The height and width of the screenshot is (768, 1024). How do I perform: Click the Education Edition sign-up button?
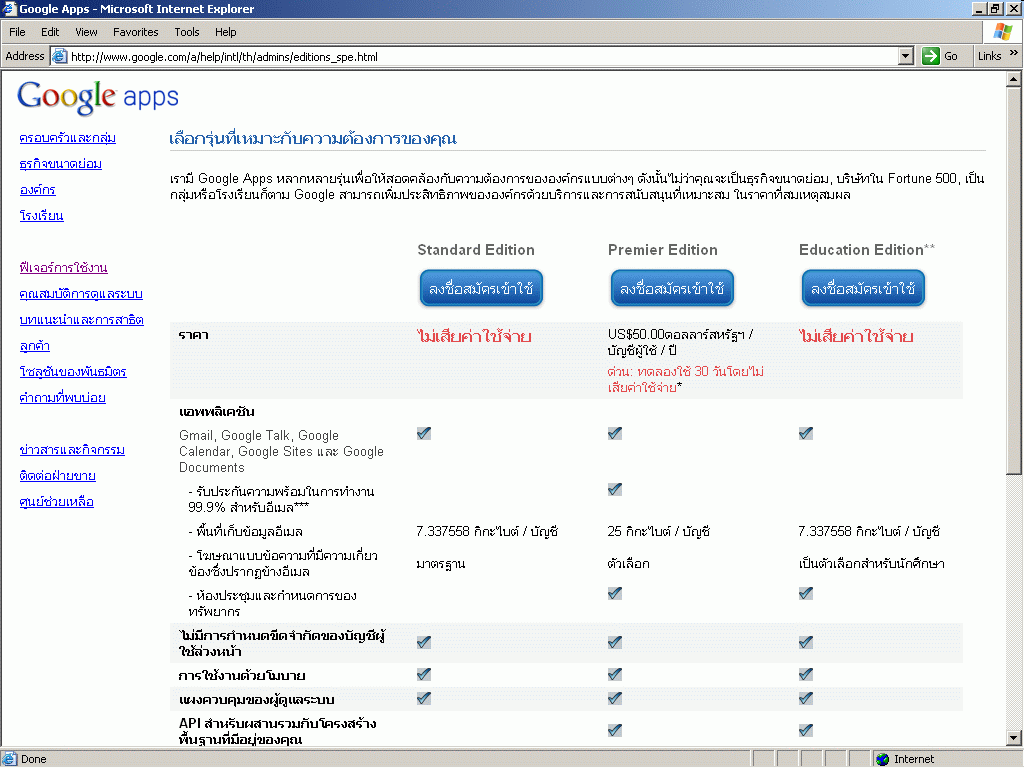pos(862,289)
